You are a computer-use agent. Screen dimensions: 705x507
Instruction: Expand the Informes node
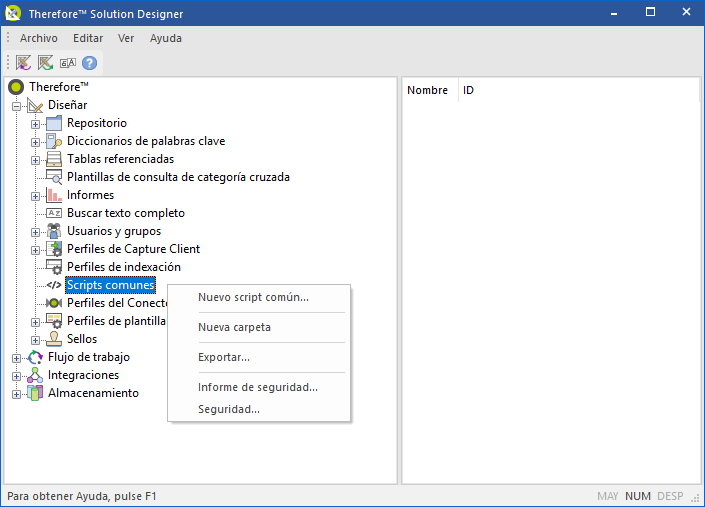[35, 196]
